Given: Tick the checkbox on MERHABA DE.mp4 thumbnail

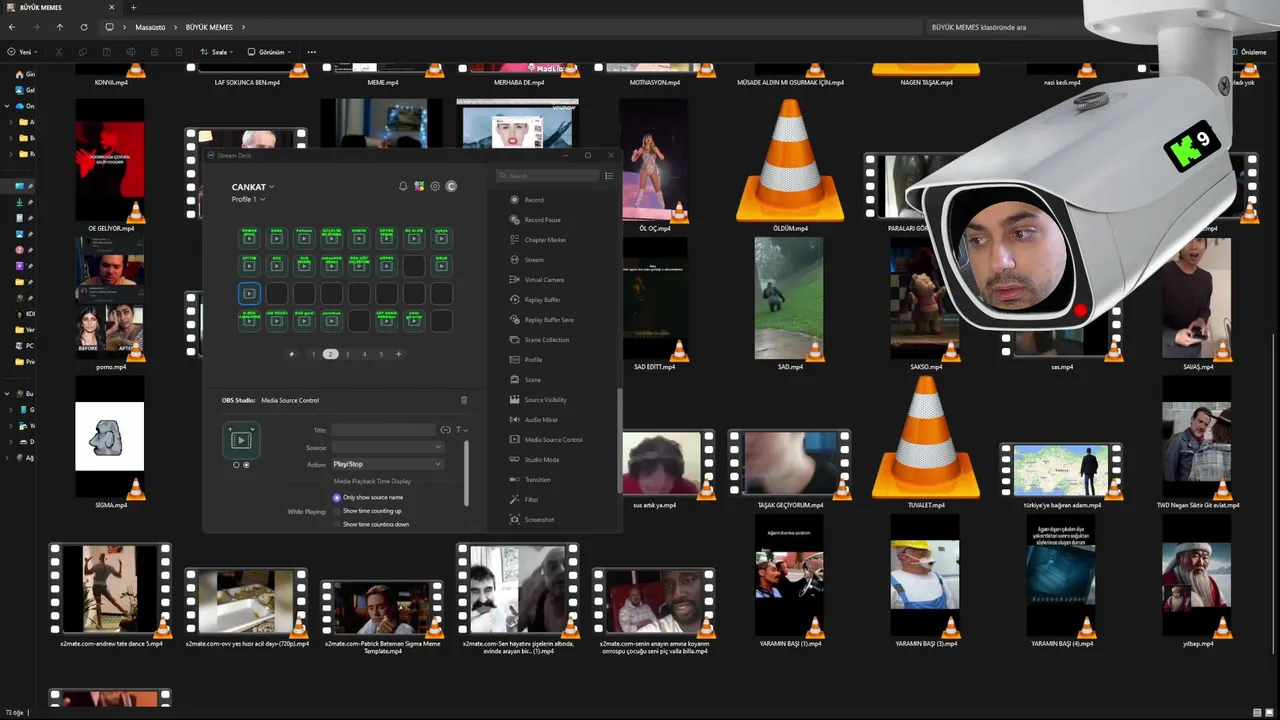Looking at the screenshot, I should pos(463,68).
